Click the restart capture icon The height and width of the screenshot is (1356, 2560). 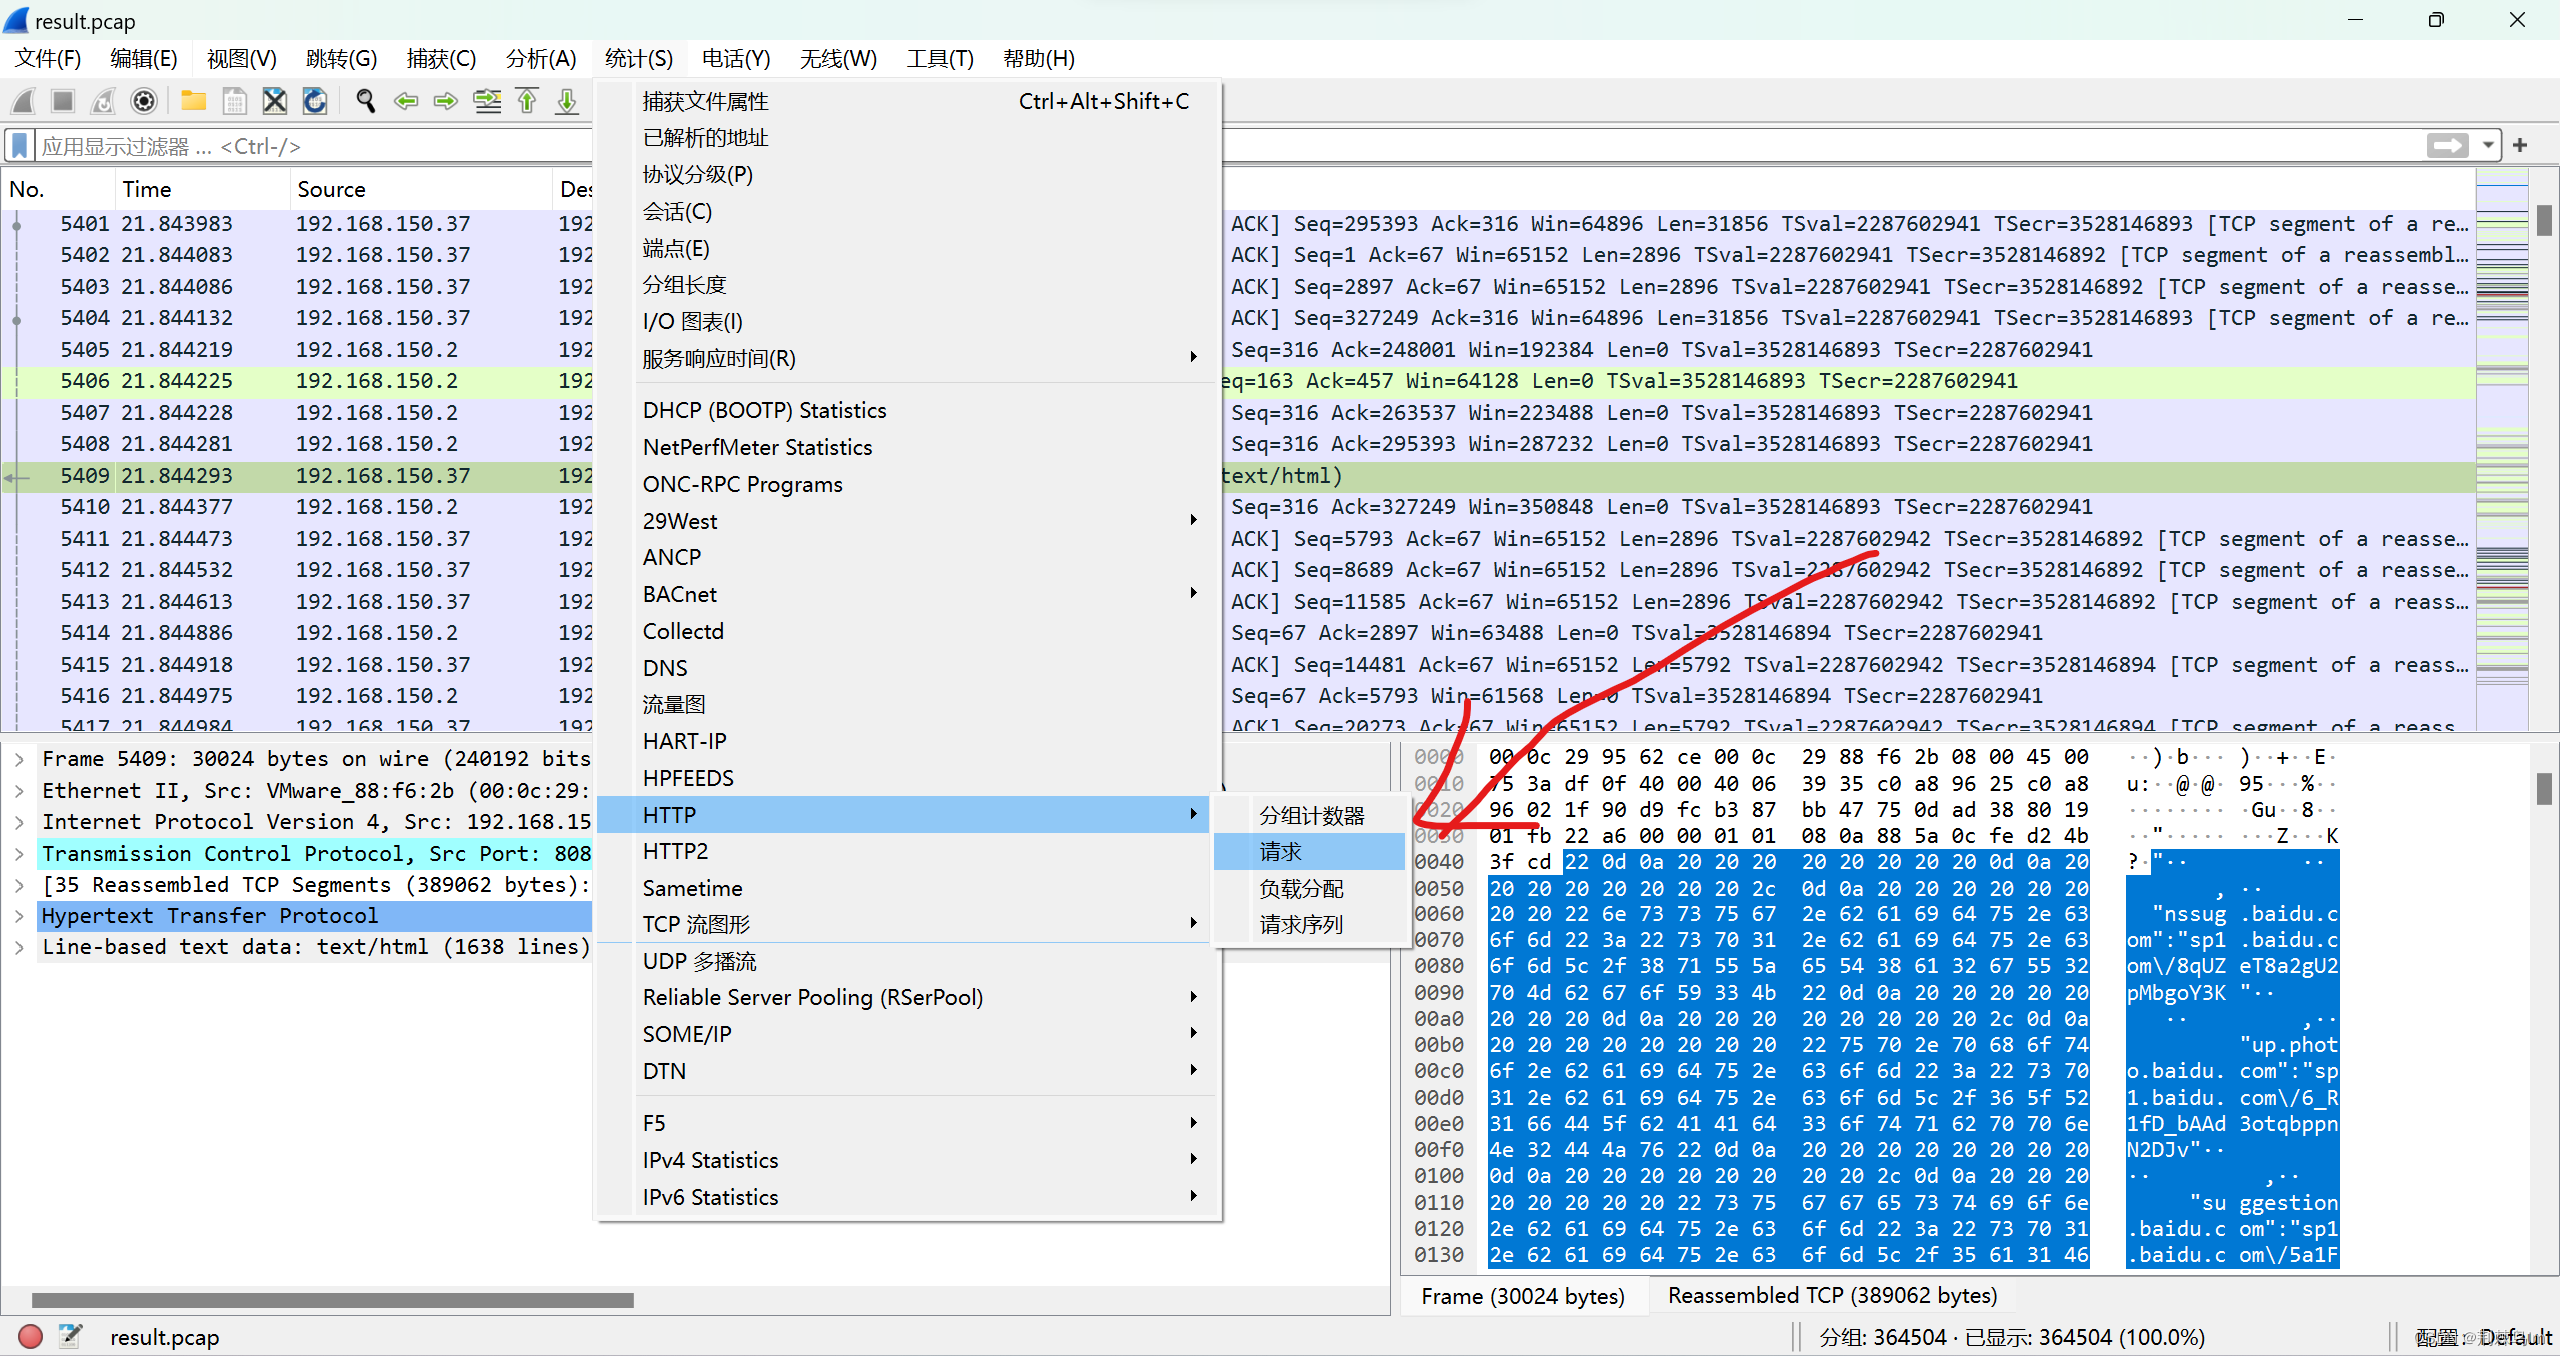coord(103,101)
